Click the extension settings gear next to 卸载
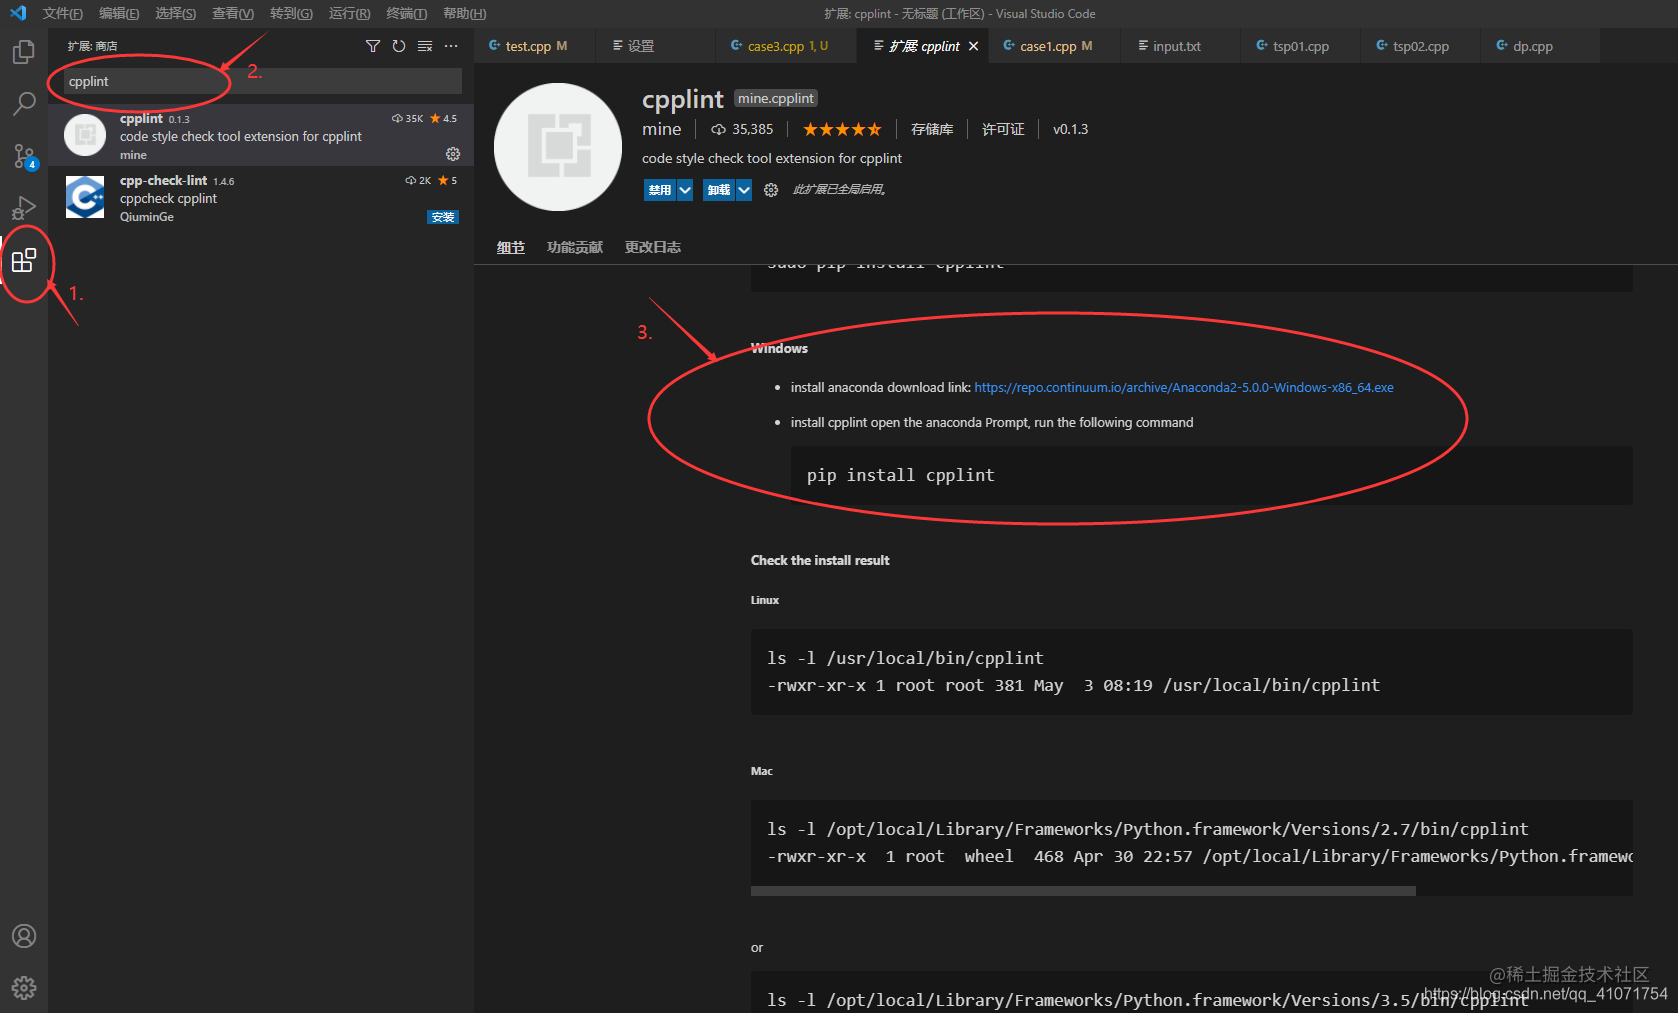 pos(770,189)
